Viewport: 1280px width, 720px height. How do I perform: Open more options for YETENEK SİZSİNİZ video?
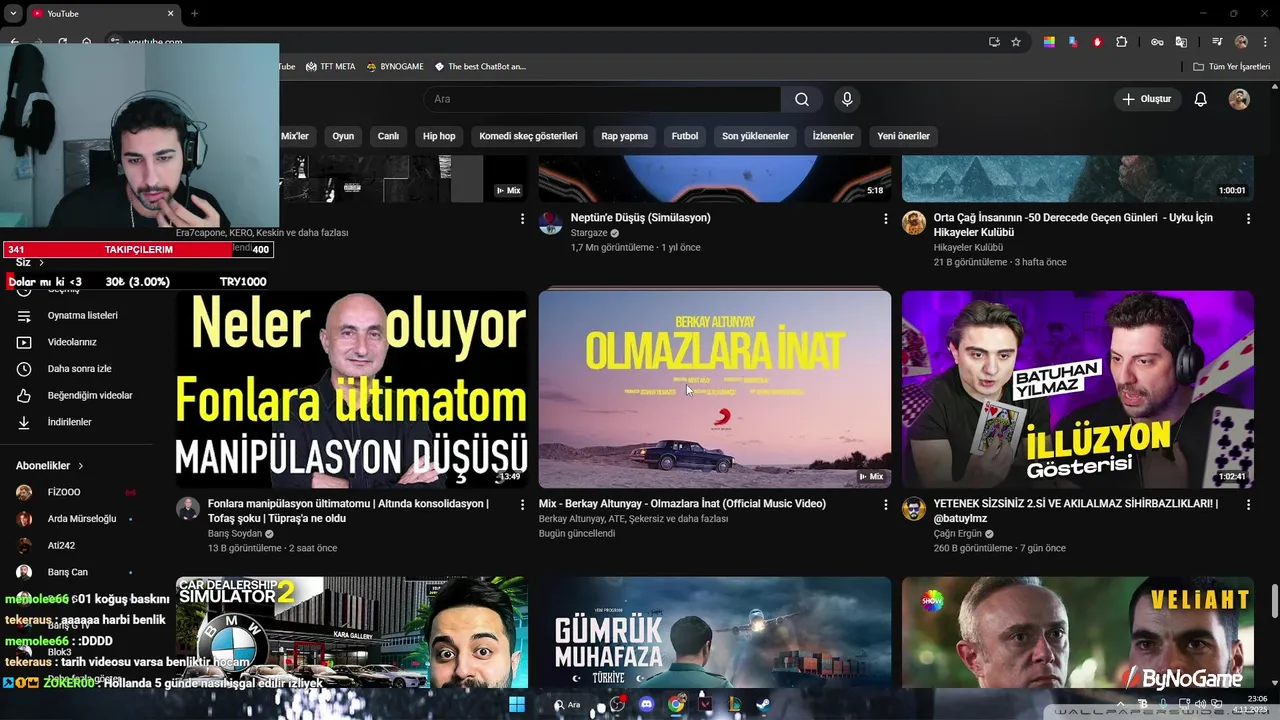point(1248,505)
